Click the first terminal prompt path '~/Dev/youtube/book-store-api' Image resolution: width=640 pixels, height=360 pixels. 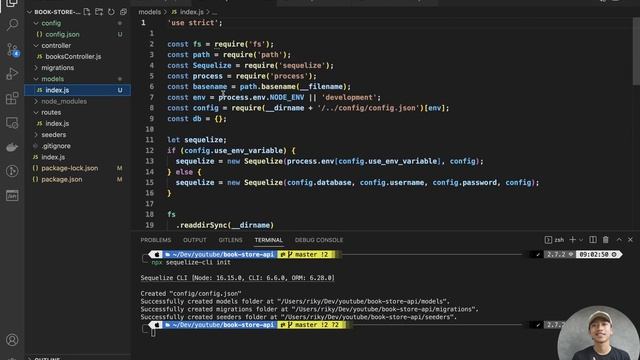pyautogui.click(x=222, y=254)
